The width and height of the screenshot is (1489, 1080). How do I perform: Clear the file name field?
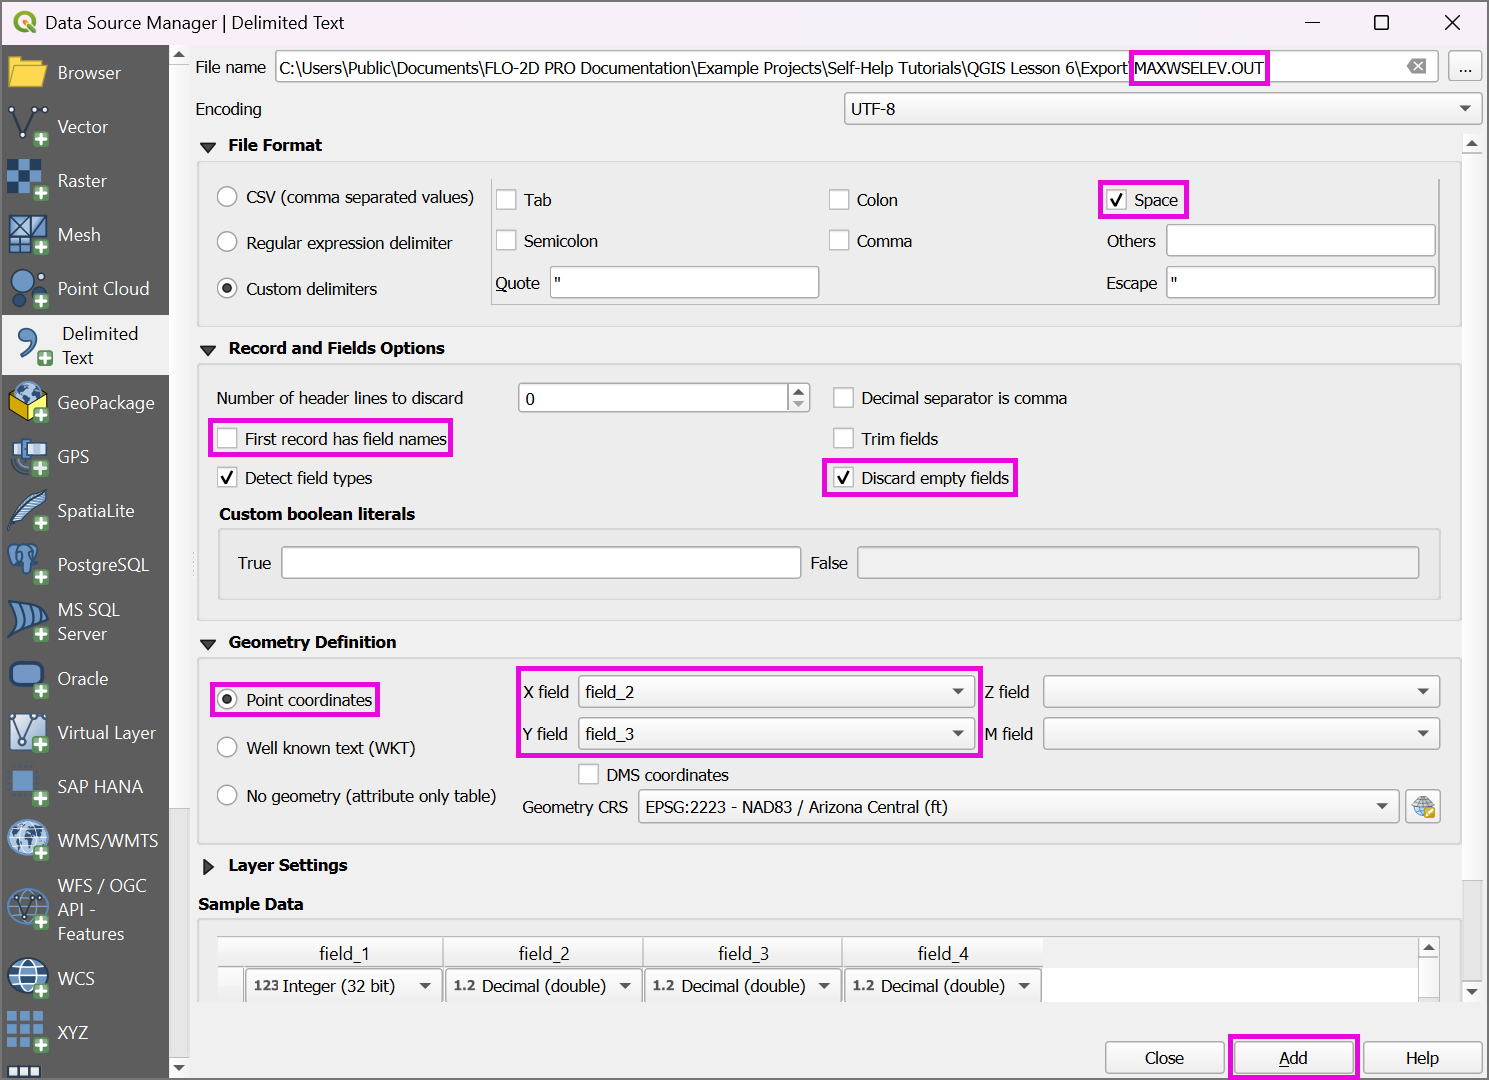[1416, 67]
